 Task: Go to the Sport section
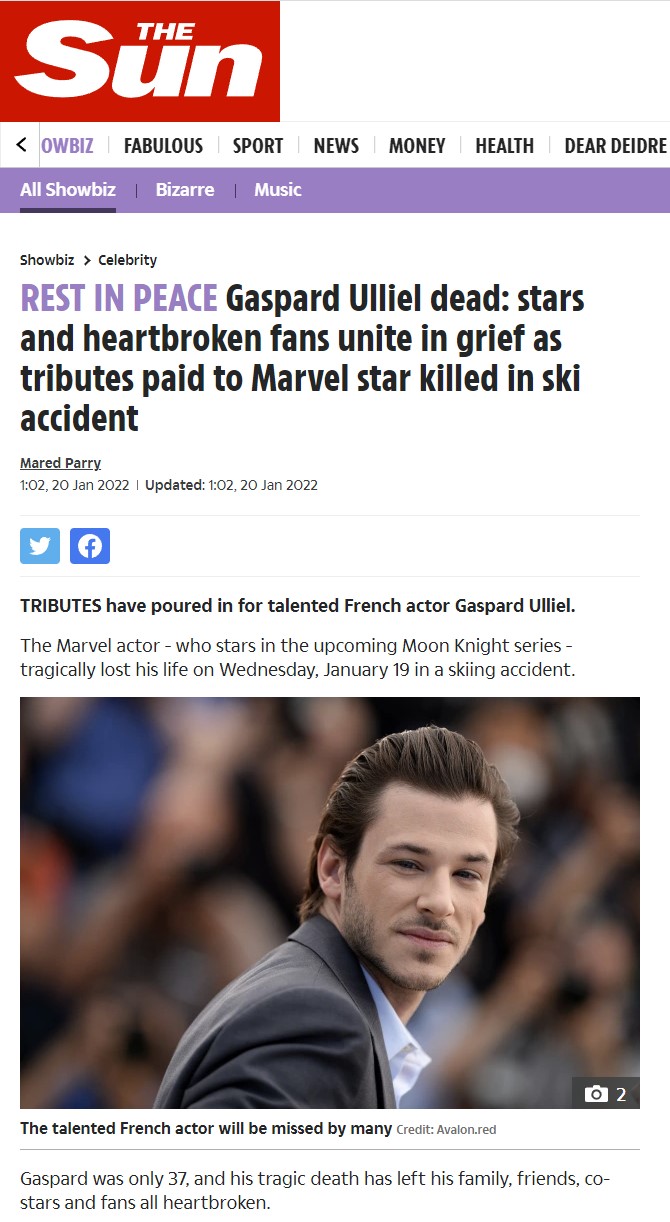258,146
